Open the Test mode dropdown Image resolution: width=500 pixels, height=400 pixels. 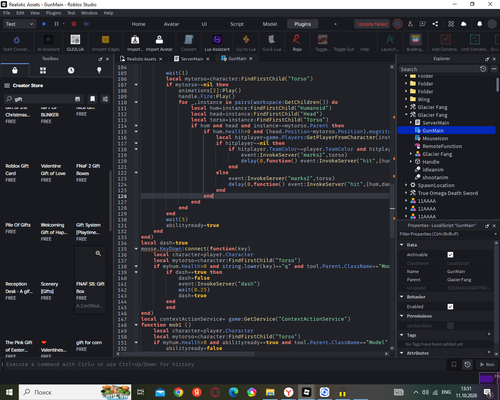click(x=19, y=24)
